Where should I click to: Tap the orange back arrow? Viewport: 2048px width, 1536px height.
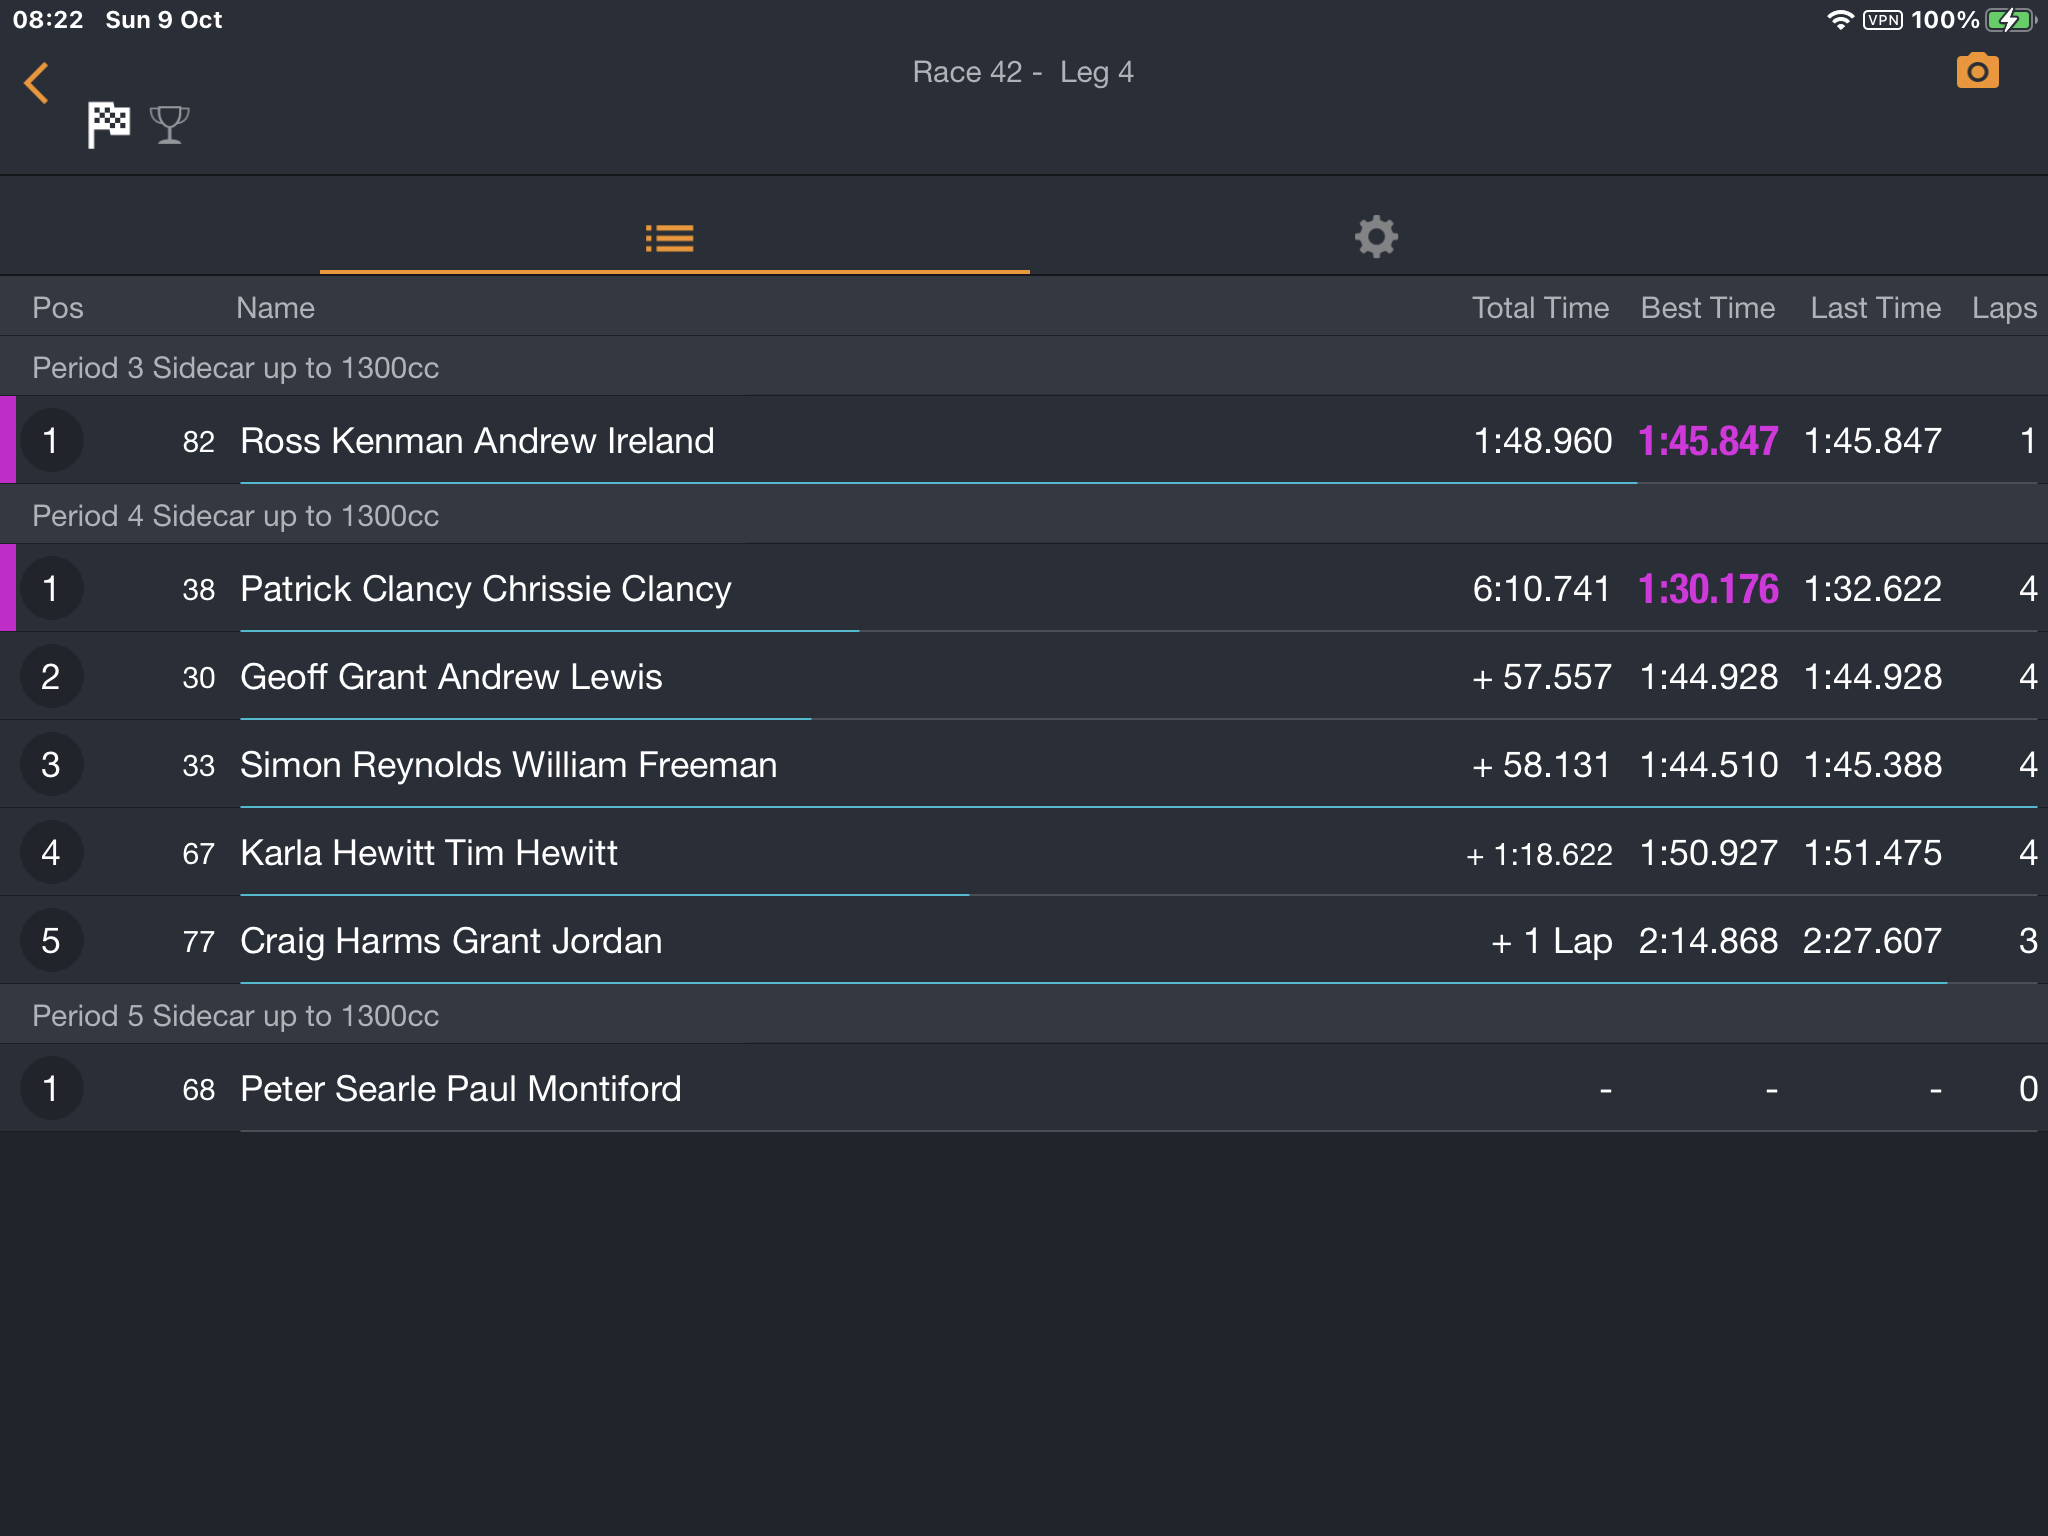pyautogui.click(x=37, y=83)
